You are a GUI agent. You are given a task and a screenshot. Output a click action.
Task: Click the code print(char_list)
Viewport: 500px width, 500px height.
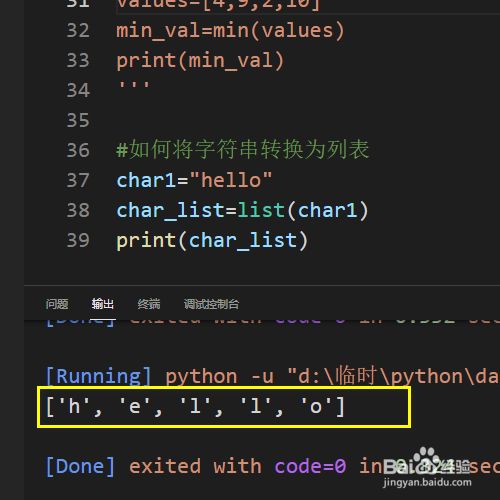212,241
